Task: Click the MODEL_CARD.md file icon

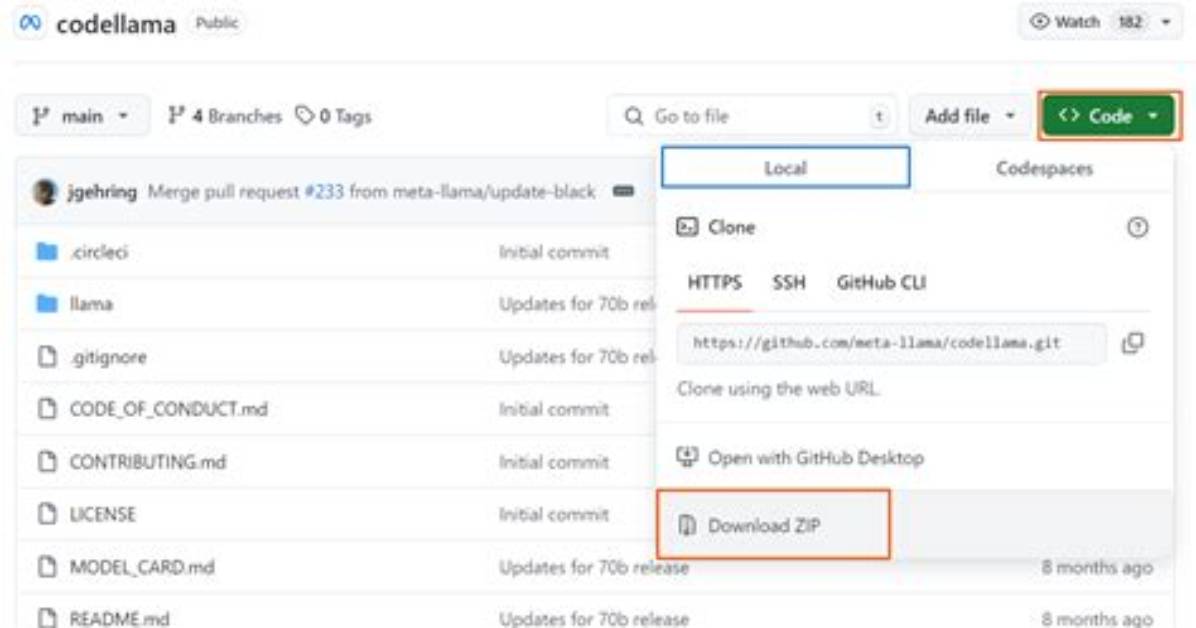Action: click(x=47, y=566)
